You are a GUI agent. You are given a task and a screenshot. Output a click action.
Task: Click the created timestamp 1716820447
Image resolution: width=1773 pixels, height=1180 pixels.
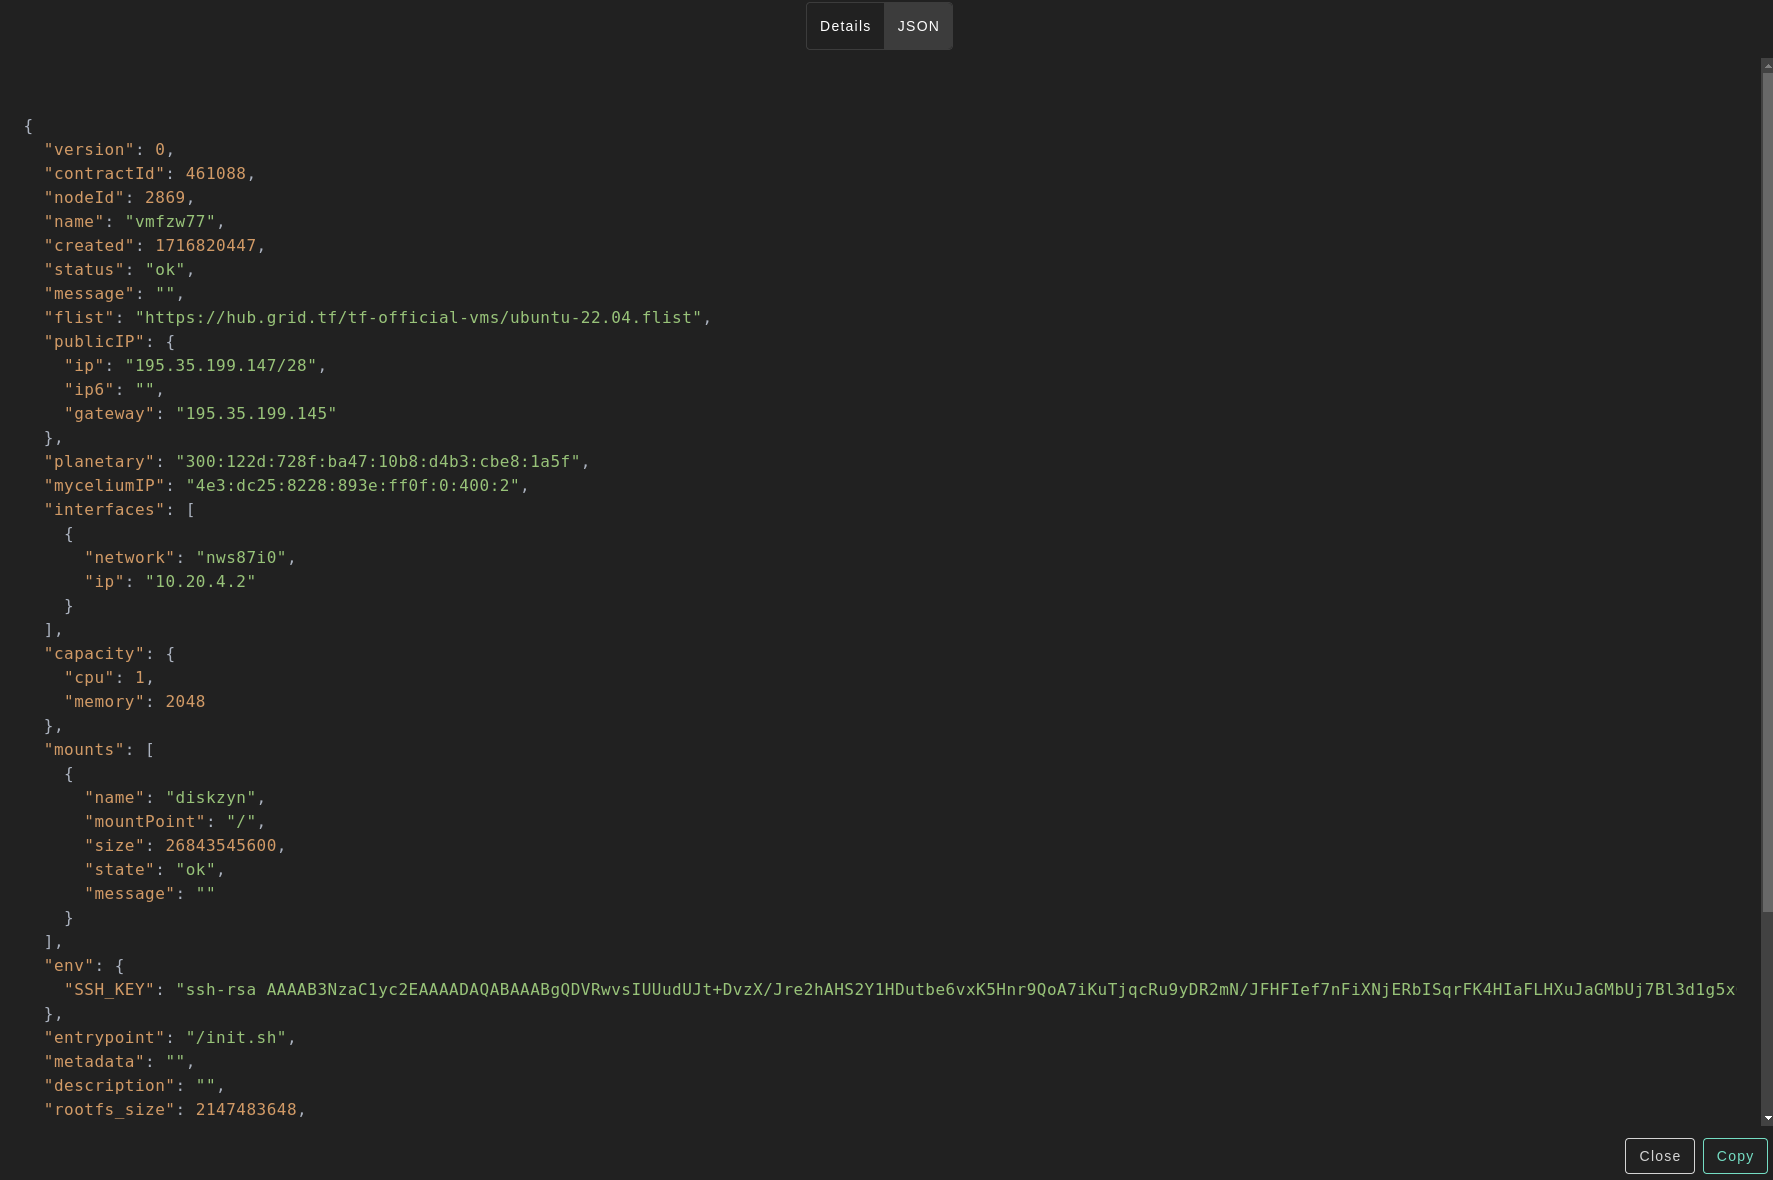coord(205,246)
